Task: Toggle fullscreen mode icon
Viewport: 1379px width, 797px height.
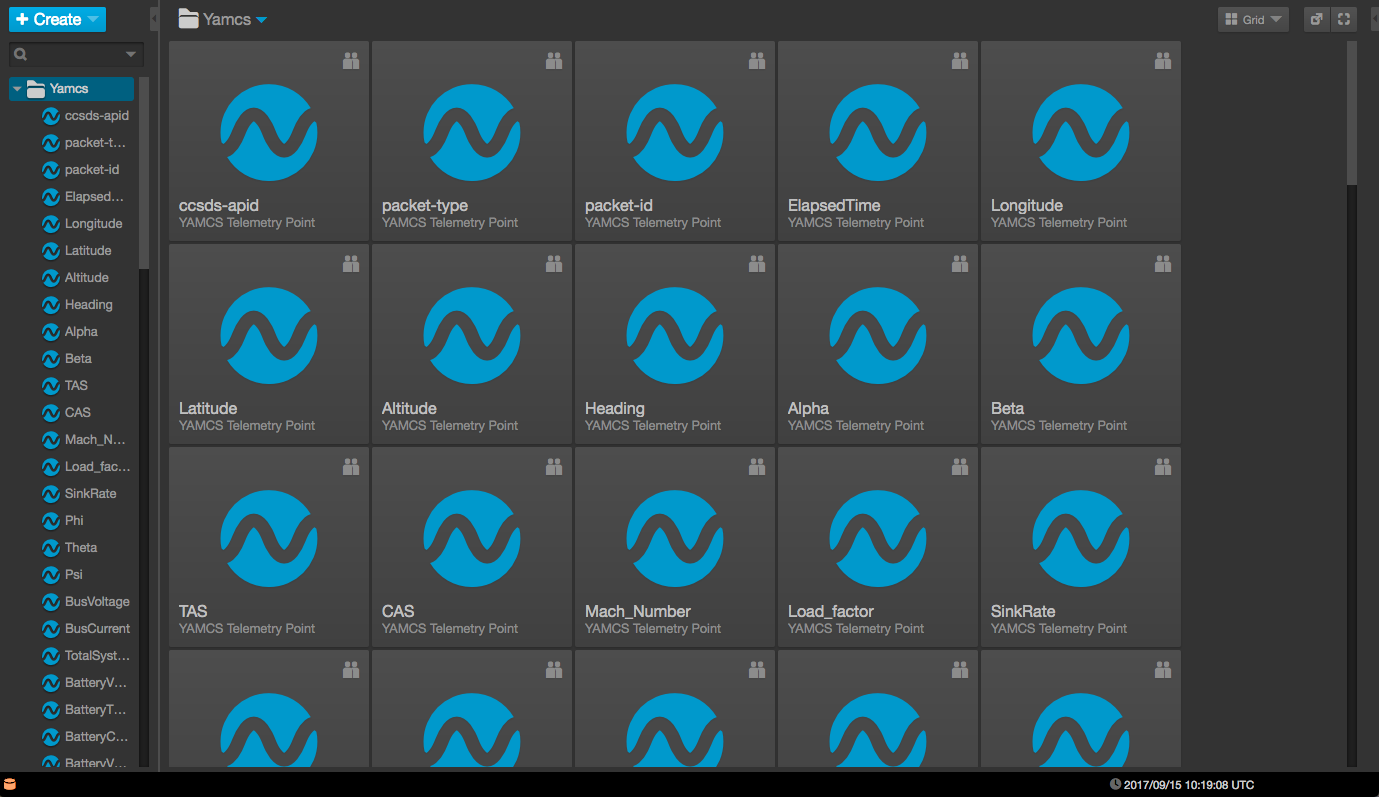Action: (1344, 19)
